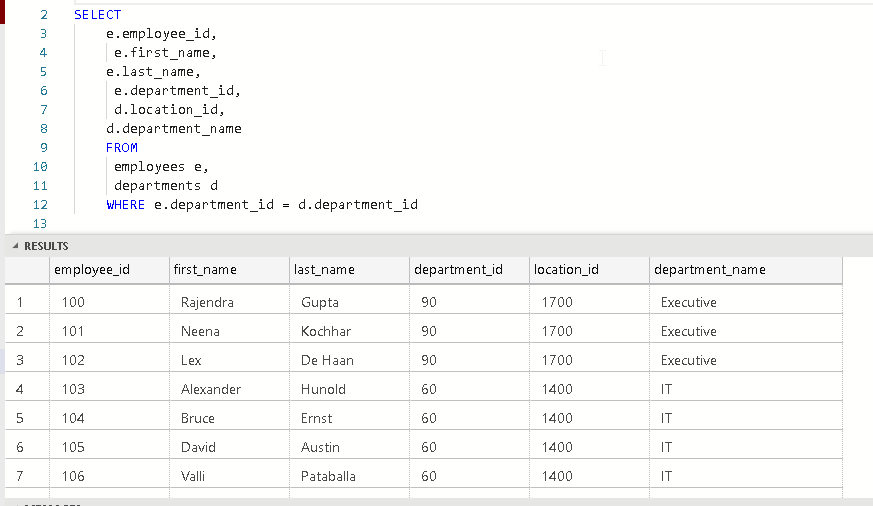
Task: Select result row number 7
Action: click(21, 476)
